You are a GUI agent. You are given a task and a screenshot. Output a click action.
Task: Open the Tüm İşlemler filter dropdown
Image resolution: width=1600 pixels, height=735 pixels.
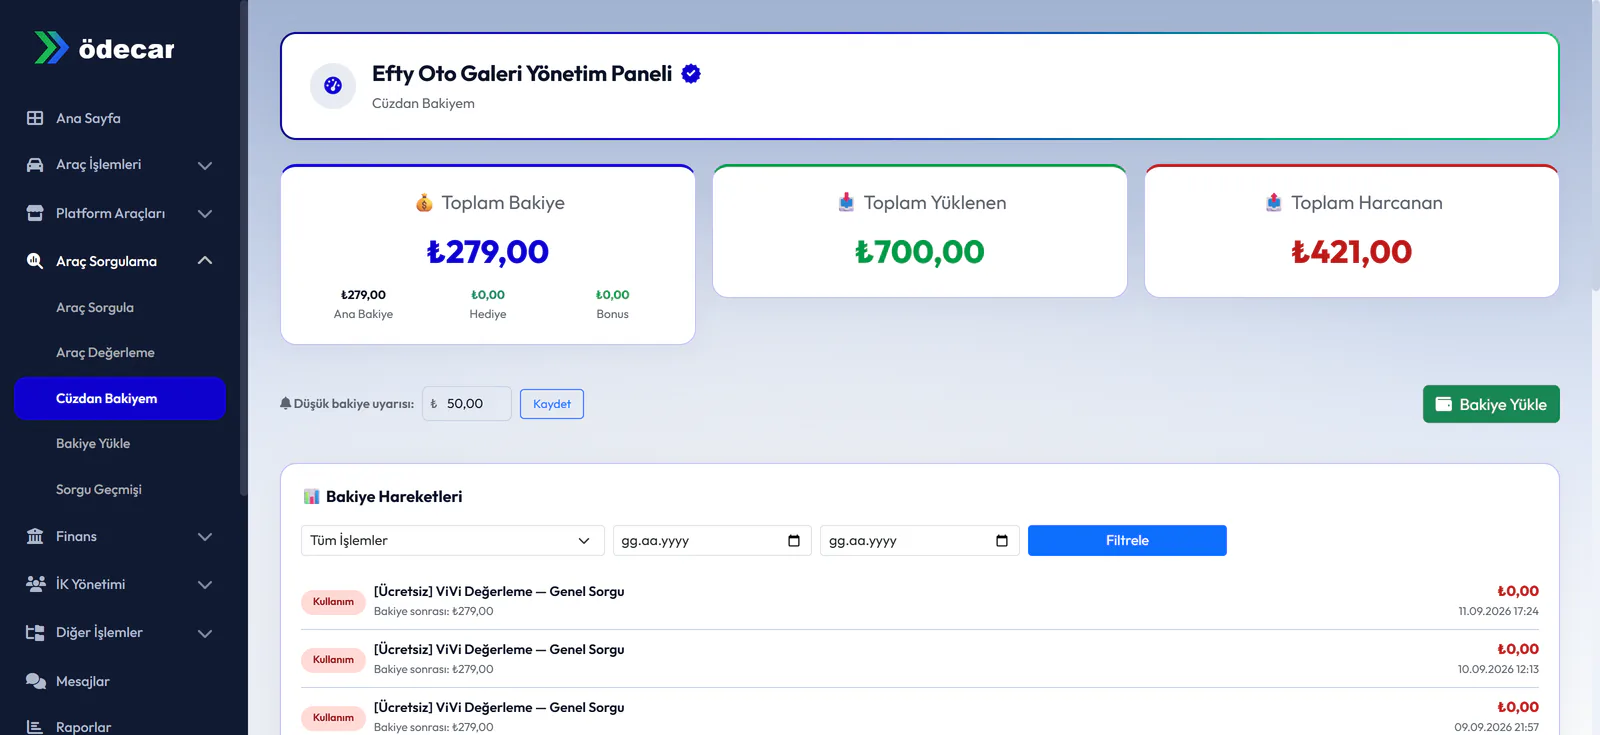453,541
